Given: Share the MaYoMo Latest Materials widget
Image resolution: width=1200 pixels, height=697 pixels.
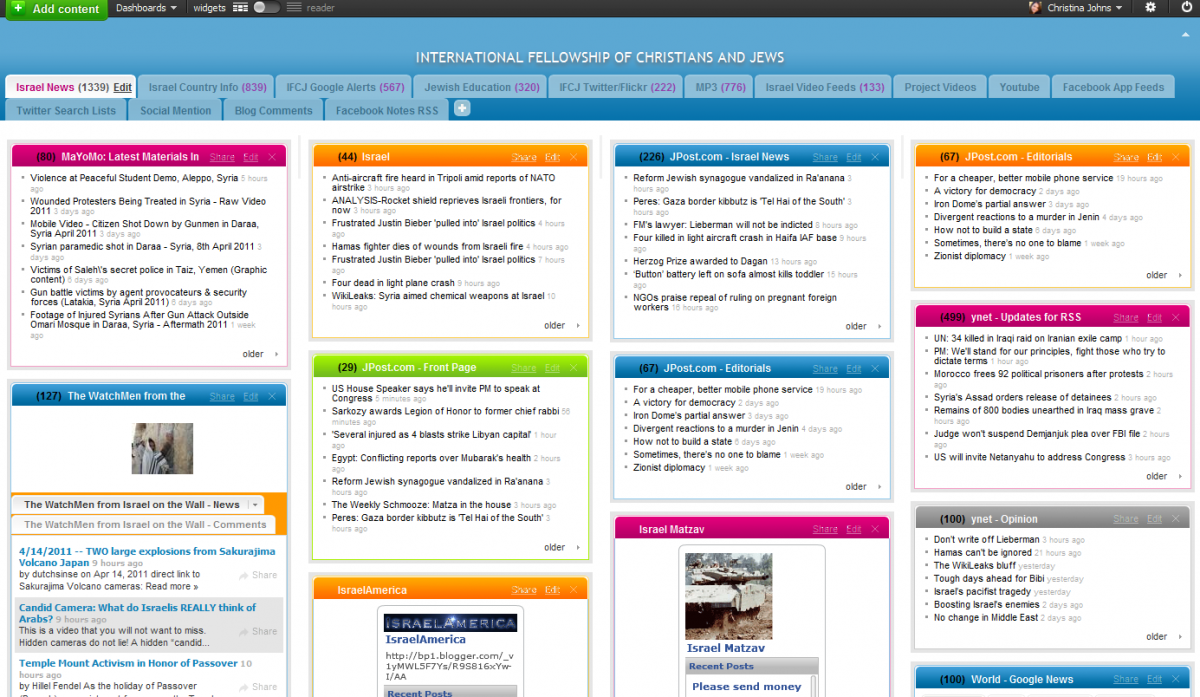Looking at the screenshot, I should pos(222,157).
